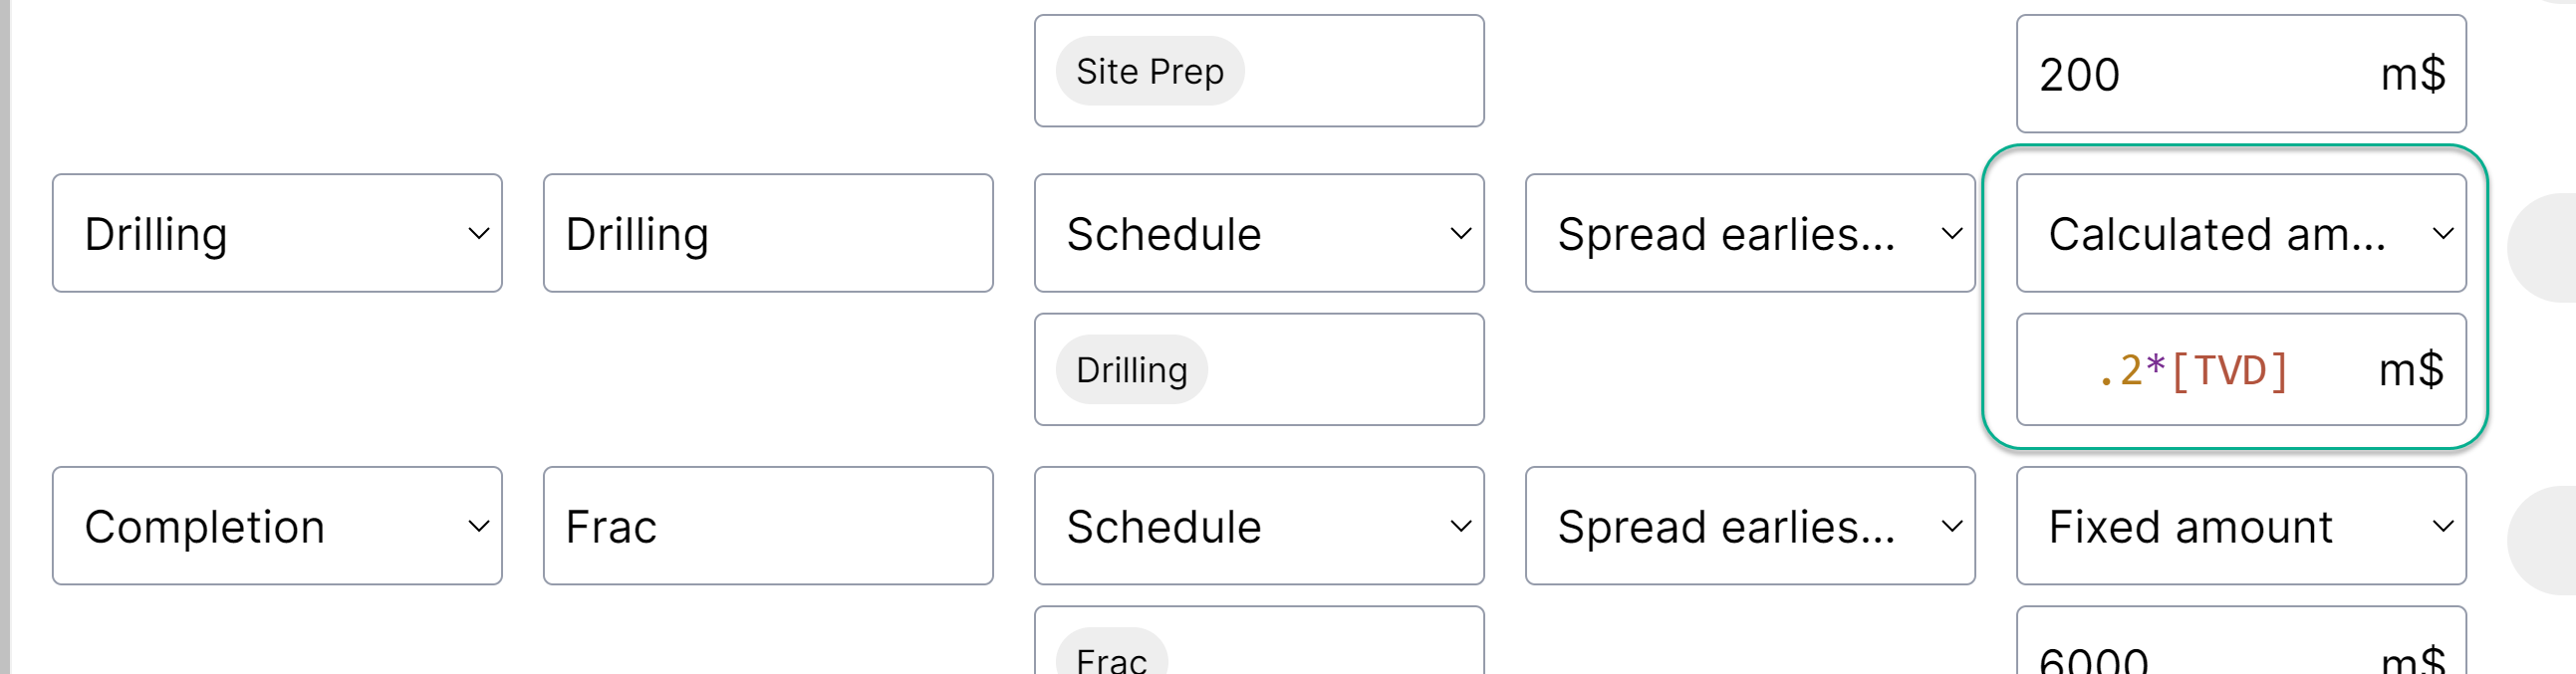2576x674 pixels.
Task: Click m$ unit label beside 200
Action: tap(2413, 75)
